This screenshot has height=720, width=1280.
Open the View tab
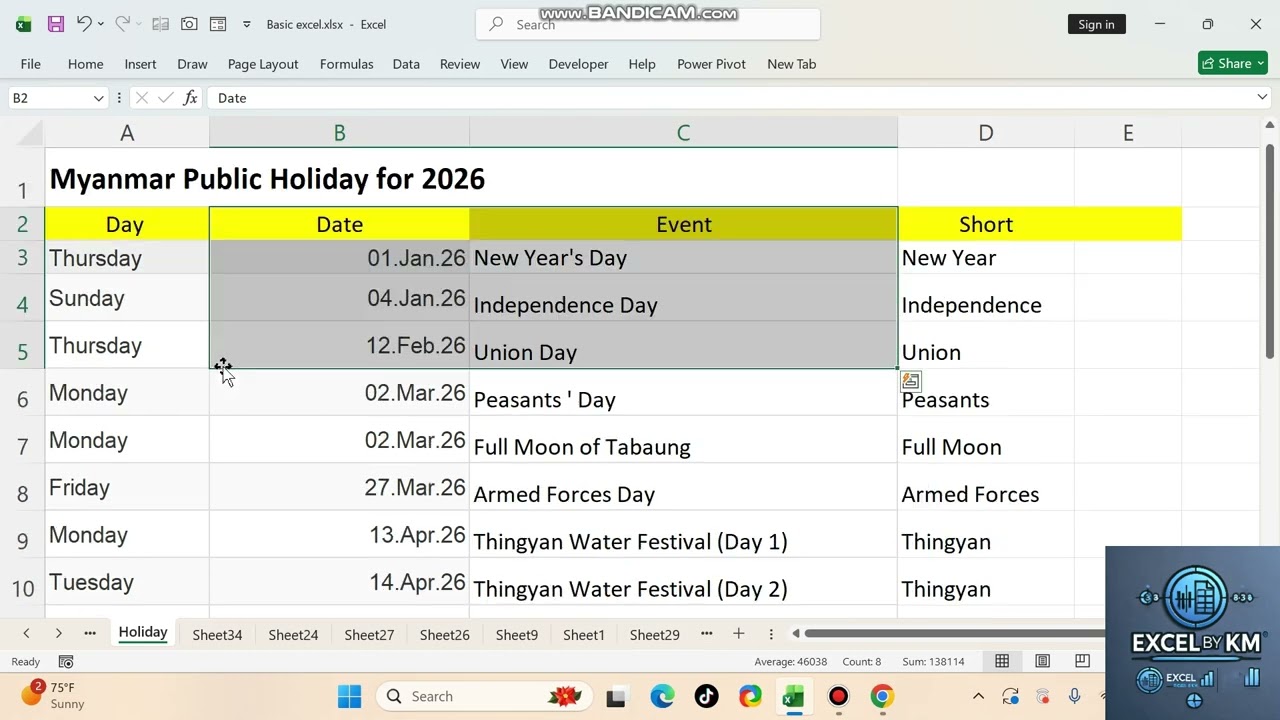coord(514,64)
